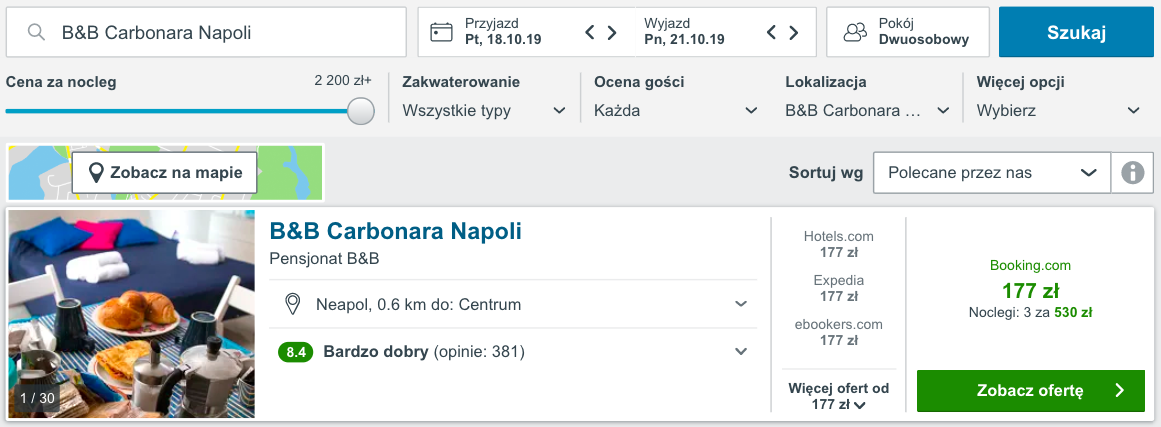Click the guests icon for room type
The height and width of the screenshot is (427, 1161).
[x=855, y=33]
